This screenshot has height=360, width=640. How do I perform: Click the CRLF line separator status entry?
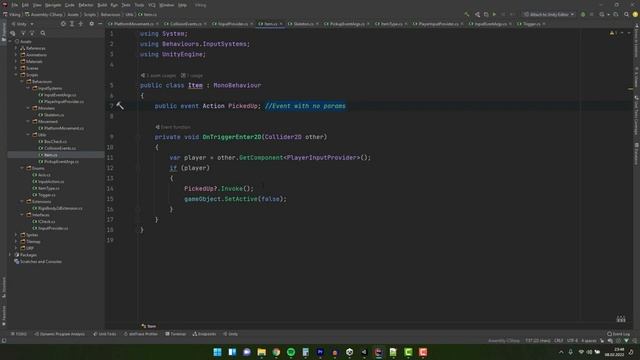[x=558, y=340]
